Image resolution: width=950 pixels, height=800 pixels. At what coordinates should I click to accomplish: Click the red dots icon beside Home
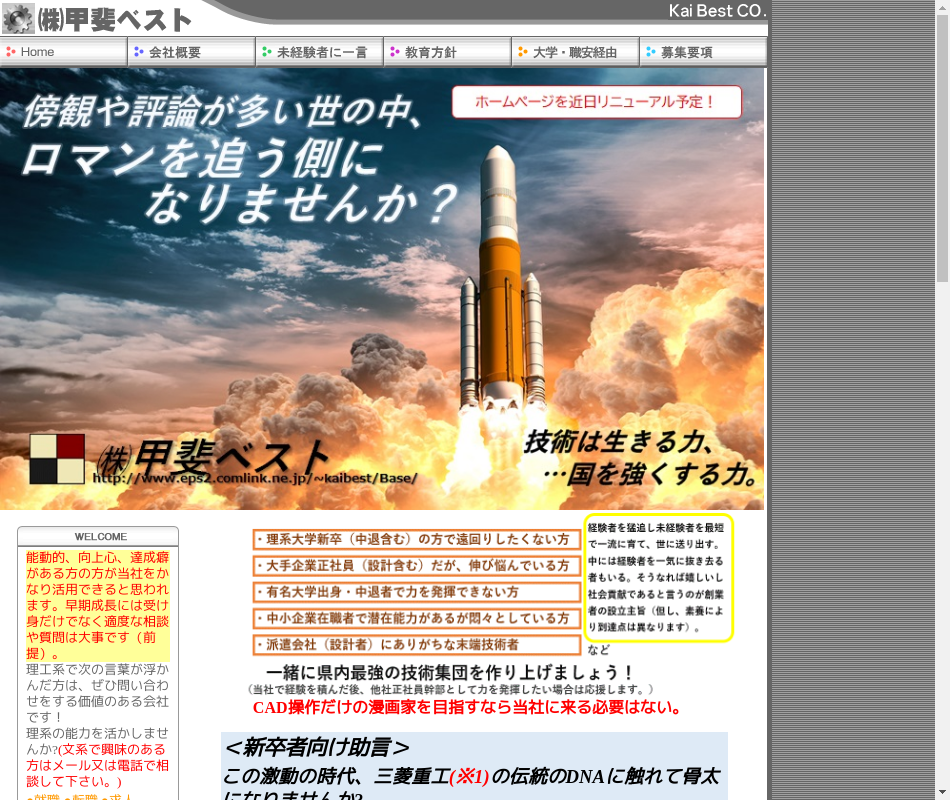coord(11,52)
